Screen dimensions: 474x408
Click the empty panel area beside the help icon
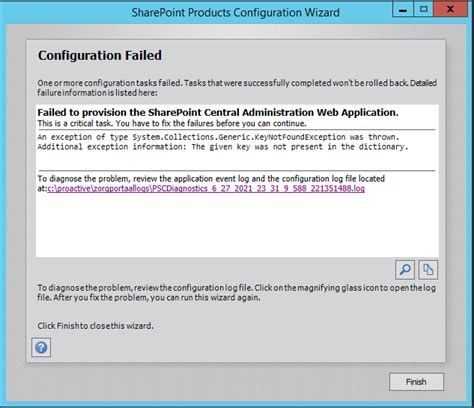tap(233, 348)
